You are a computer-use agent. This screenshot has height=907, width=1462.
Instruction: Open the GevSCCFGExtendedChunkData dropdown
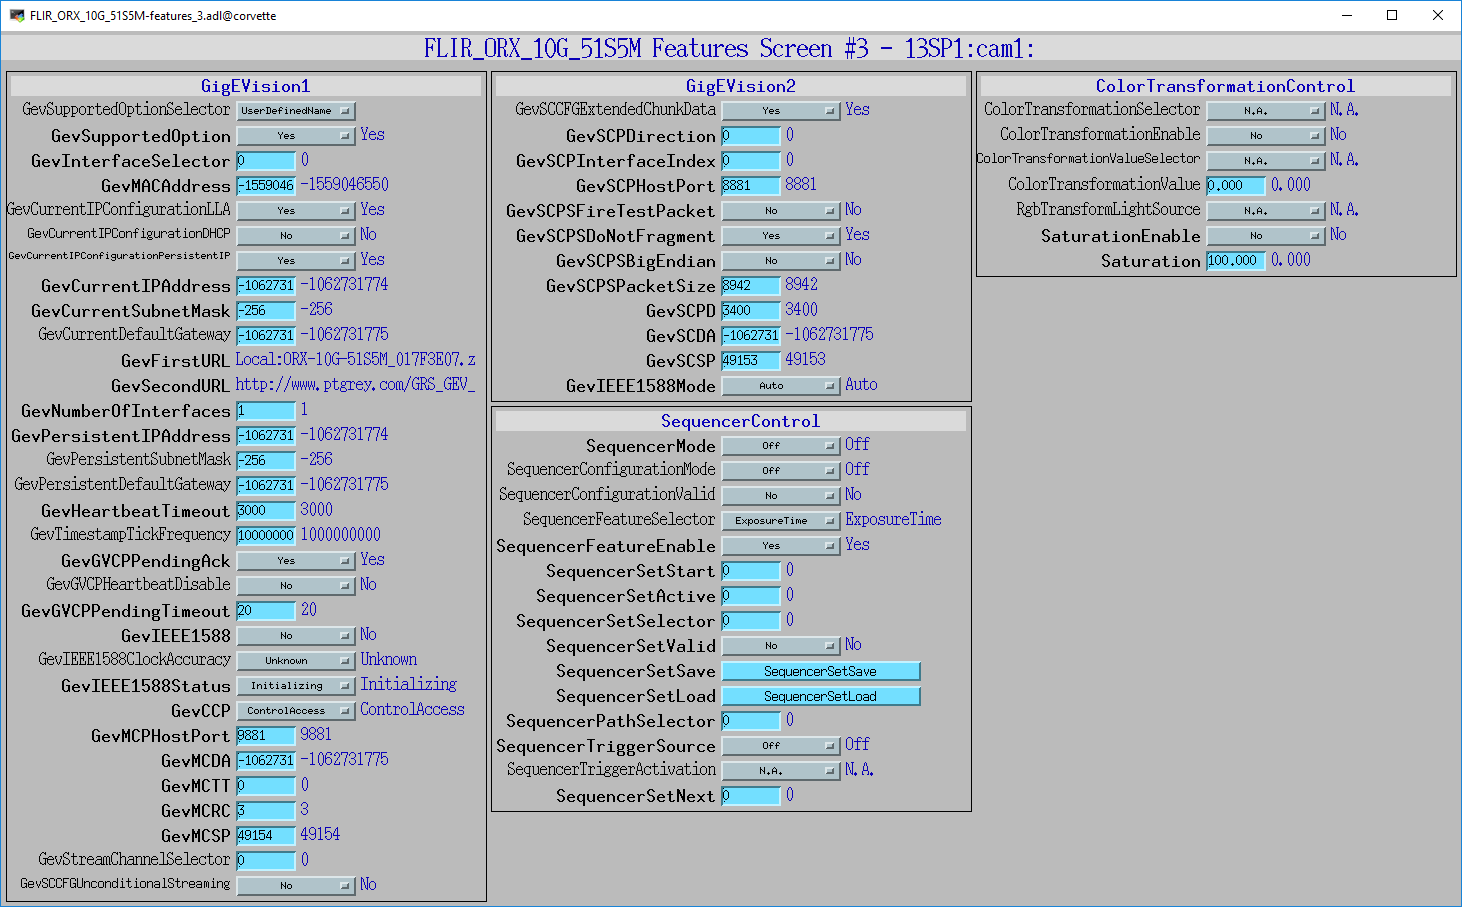pos(781,111)
